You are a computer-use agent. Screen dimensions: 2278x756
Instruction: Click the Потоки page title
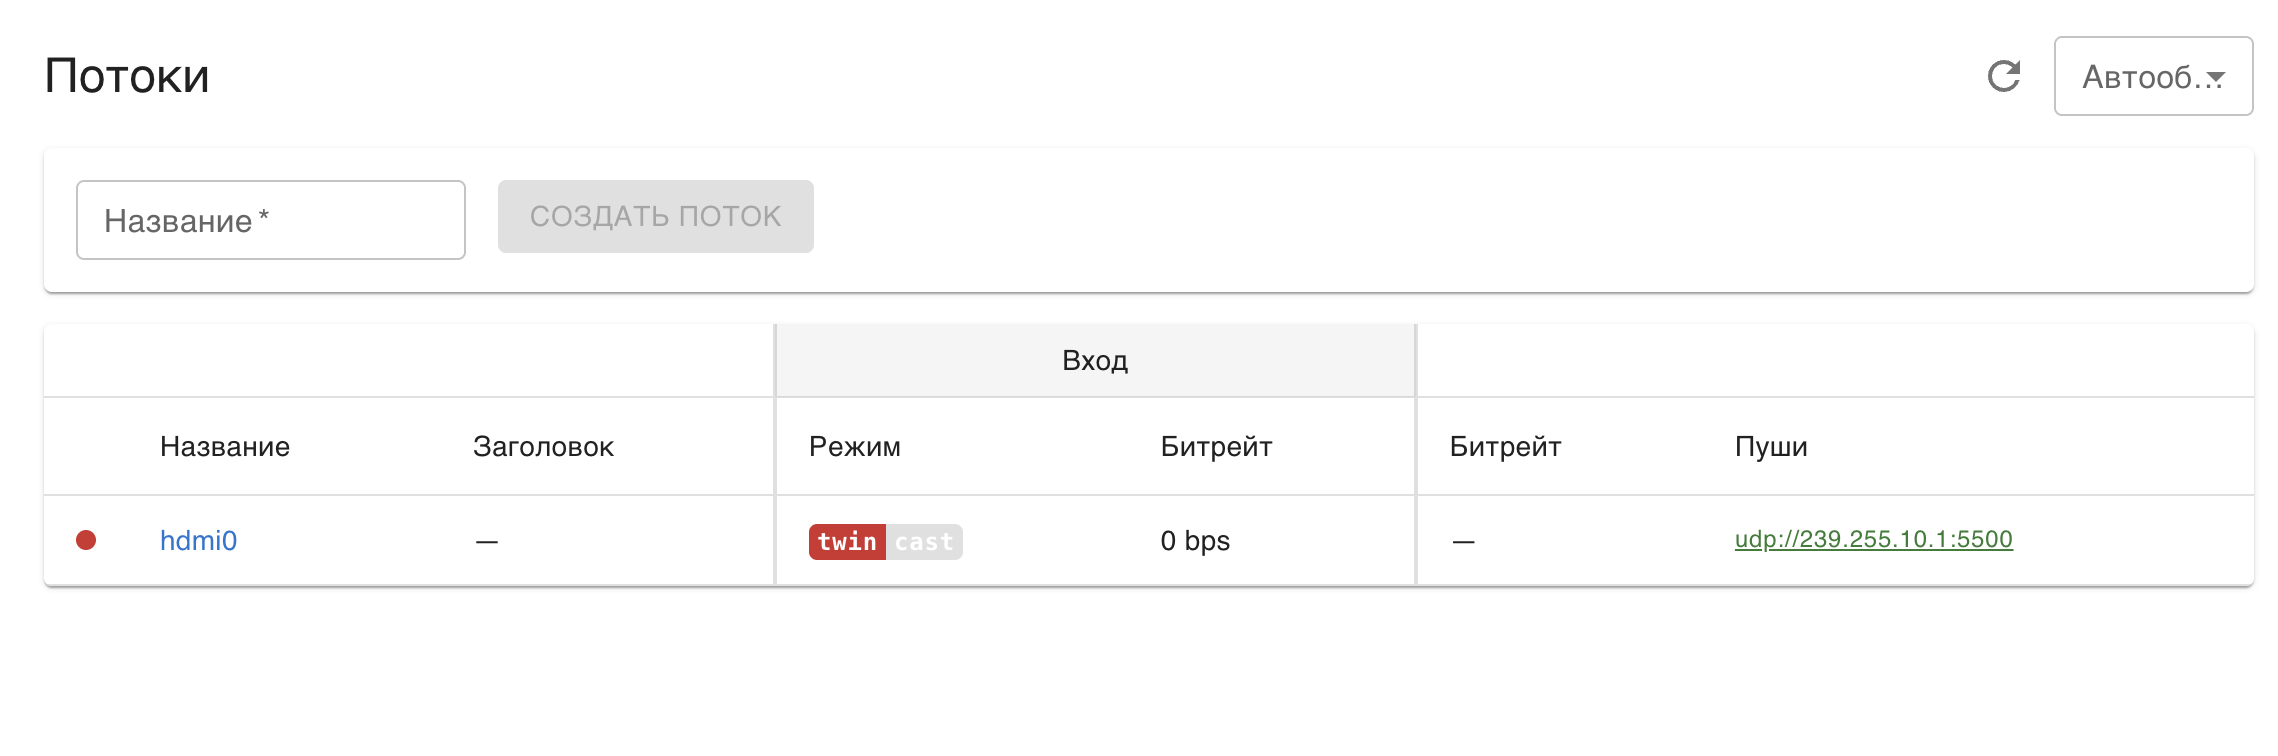coord(128,74)
